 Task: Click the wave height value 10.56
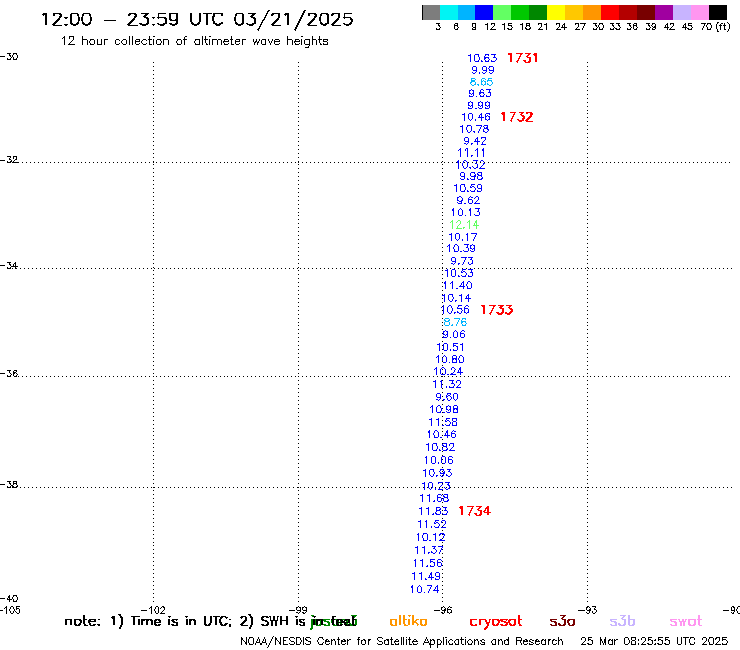[x=455, y=310]
